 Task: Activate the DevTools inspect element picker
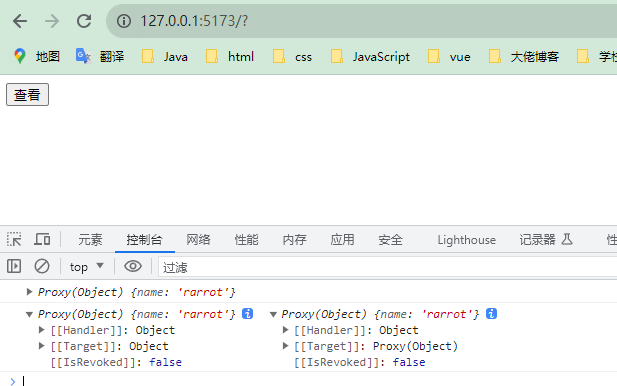[x=14, y=239]
